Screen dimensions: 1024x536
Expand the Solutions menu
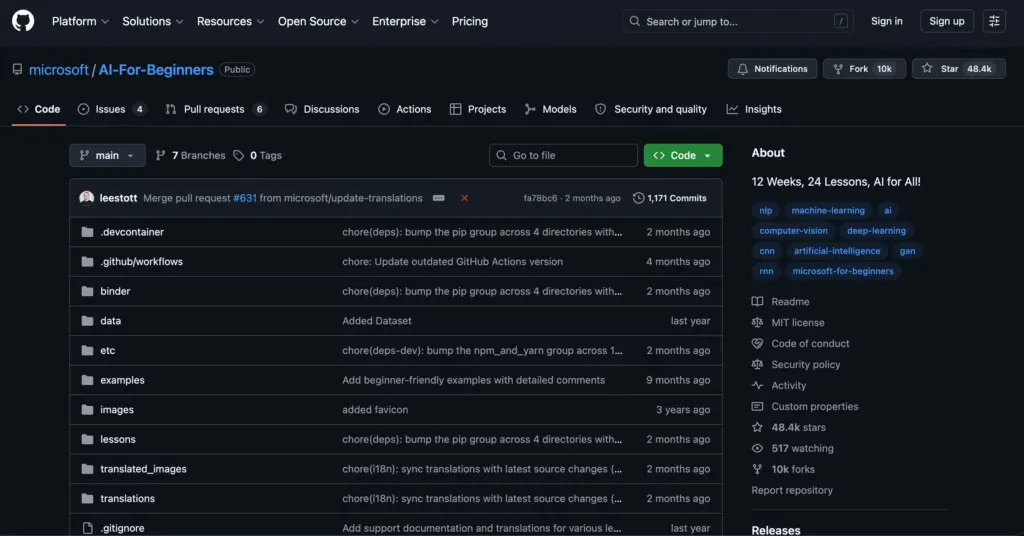[x=153, y=22]
